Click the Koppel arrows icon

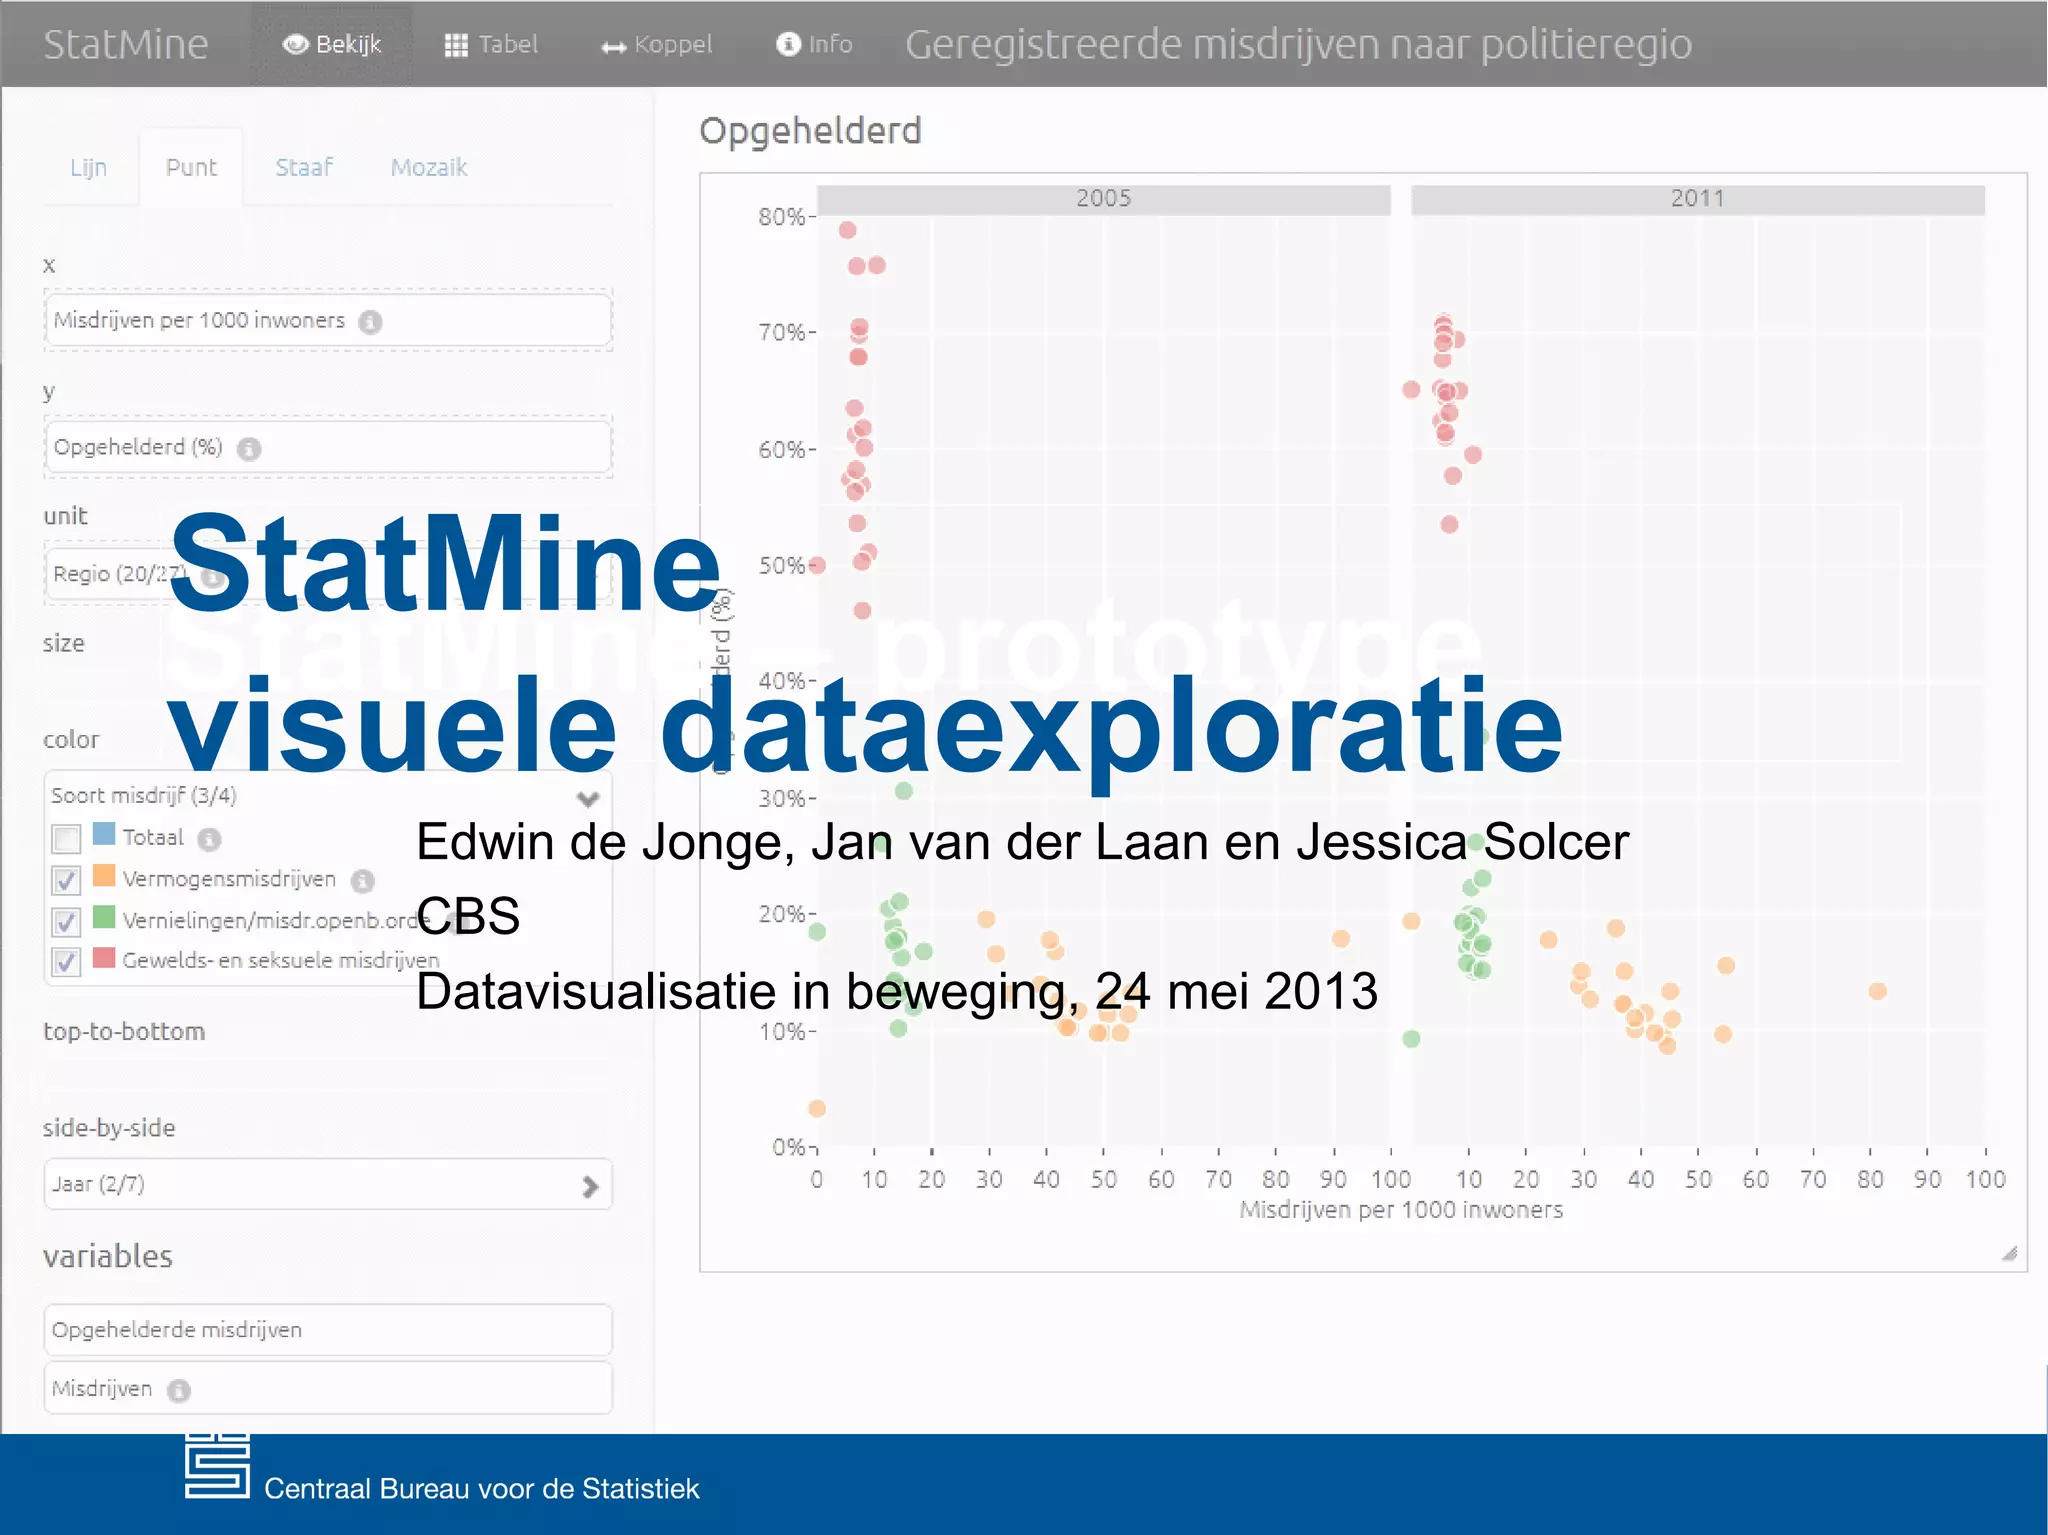point(613,47)
